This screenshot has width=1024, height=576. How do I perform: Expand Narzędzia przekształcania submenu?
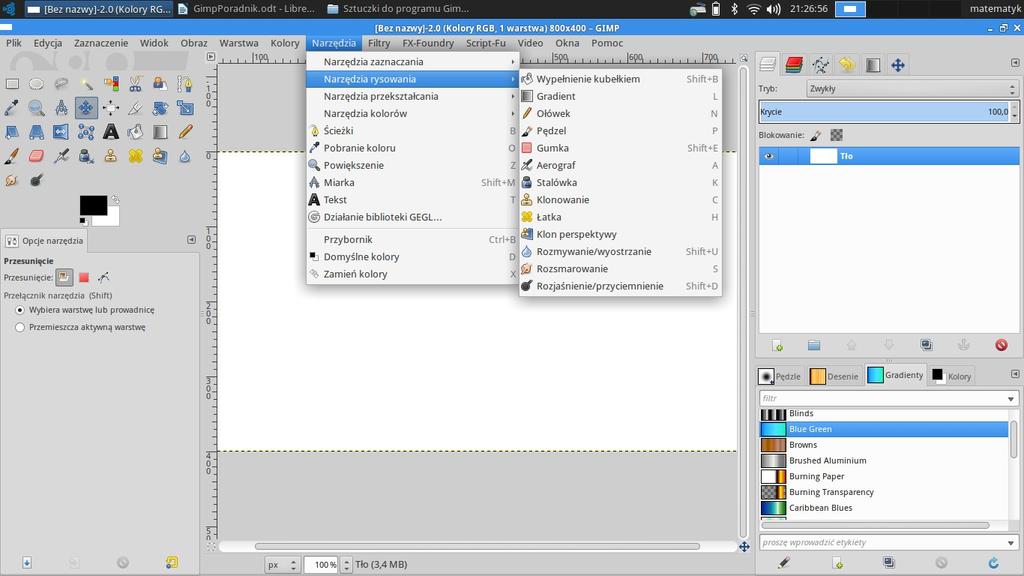click(x=413, y=96)
